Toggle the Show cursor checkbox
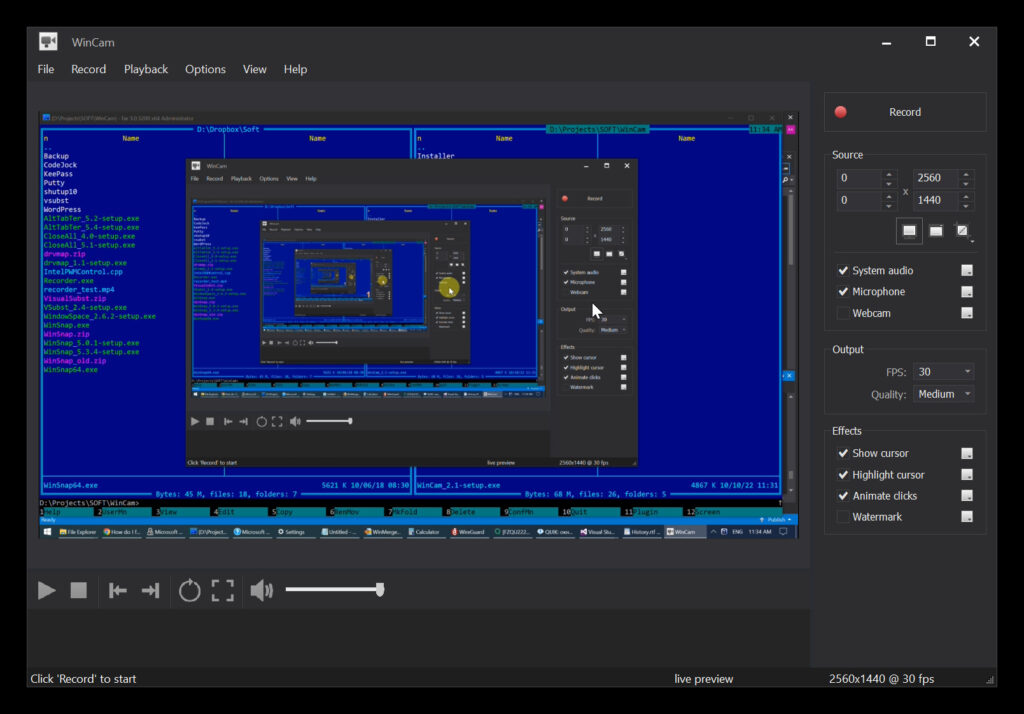This screenshot has width=1024, height=714. click(x=843, y=453)
